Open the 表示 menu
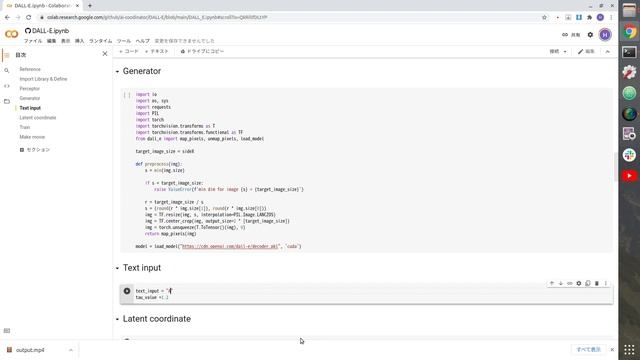 point(65,41)
